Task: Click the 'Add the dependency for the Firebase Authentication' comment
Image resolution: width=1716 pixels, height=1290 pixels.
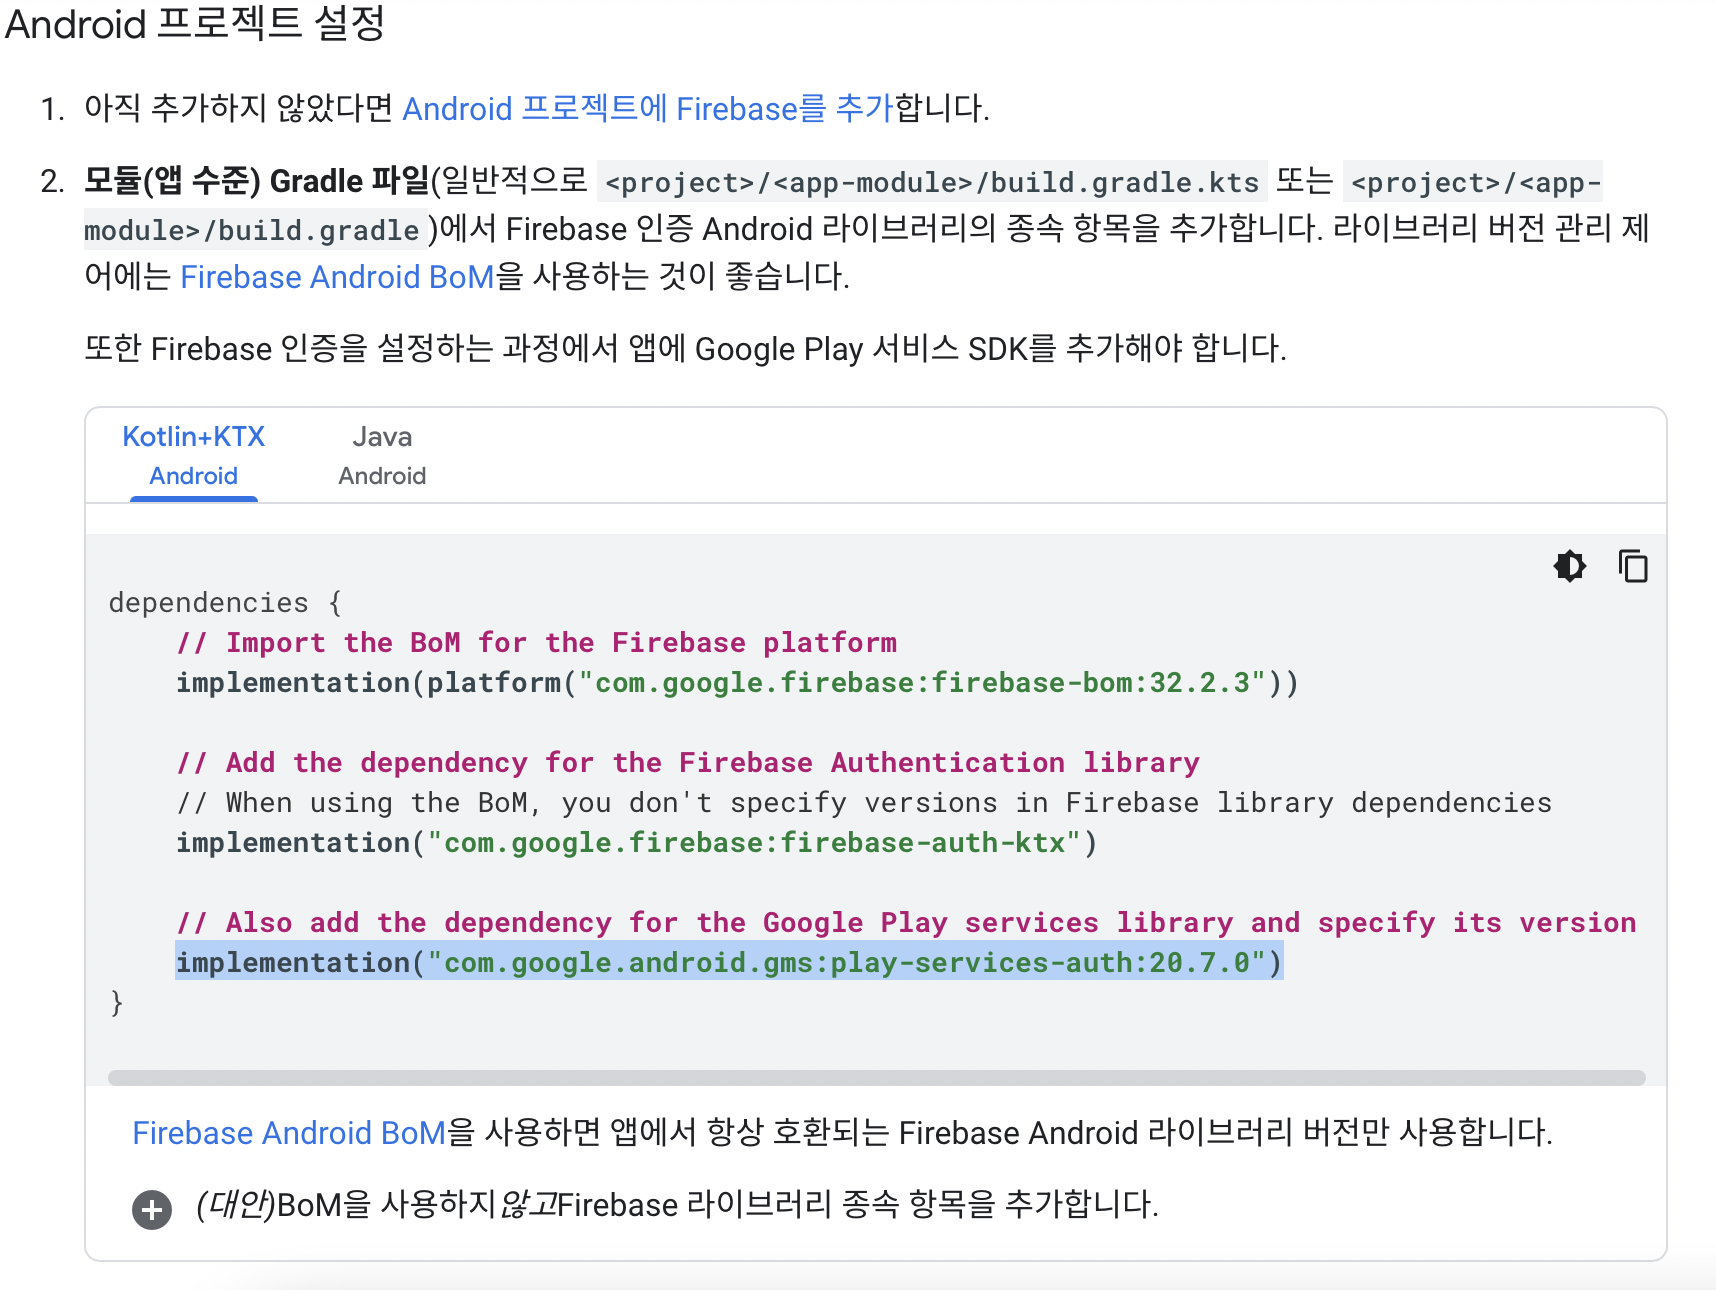Action: click(688, 763)
